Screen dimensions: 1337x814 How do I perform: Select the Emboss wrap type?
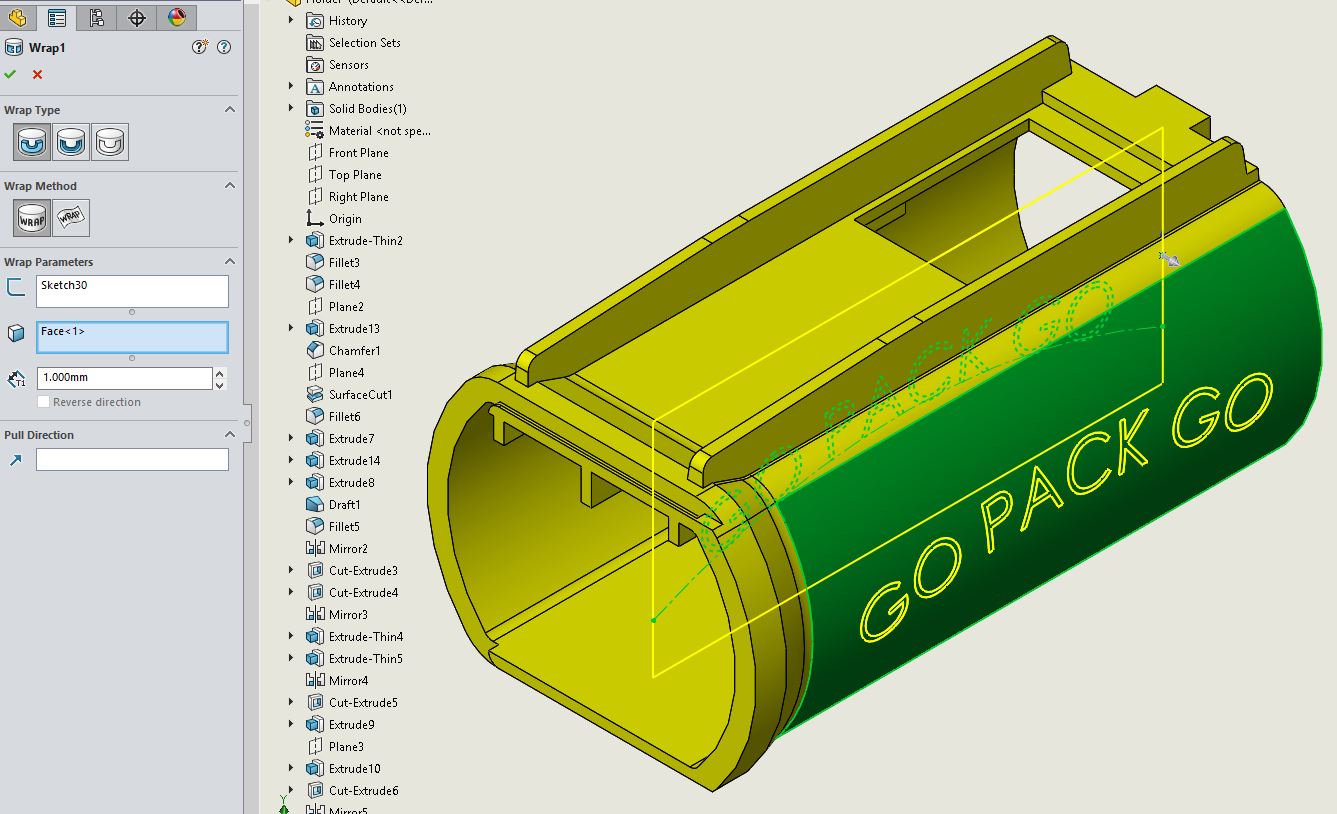tap(32, 143)
